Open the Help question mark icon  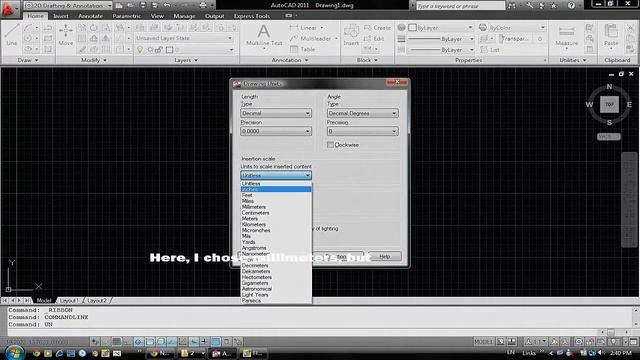pos(571,5)
